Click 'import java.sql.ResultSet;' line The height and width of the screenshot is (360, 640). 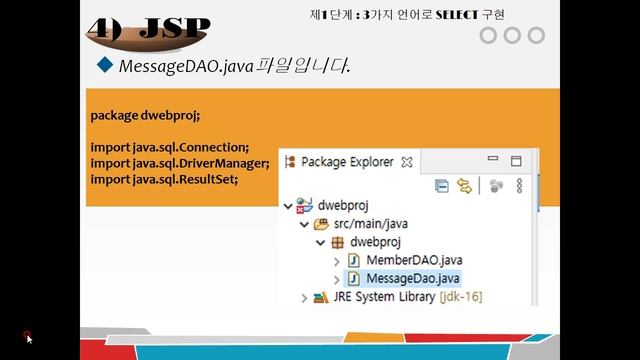tap(164, 179)
